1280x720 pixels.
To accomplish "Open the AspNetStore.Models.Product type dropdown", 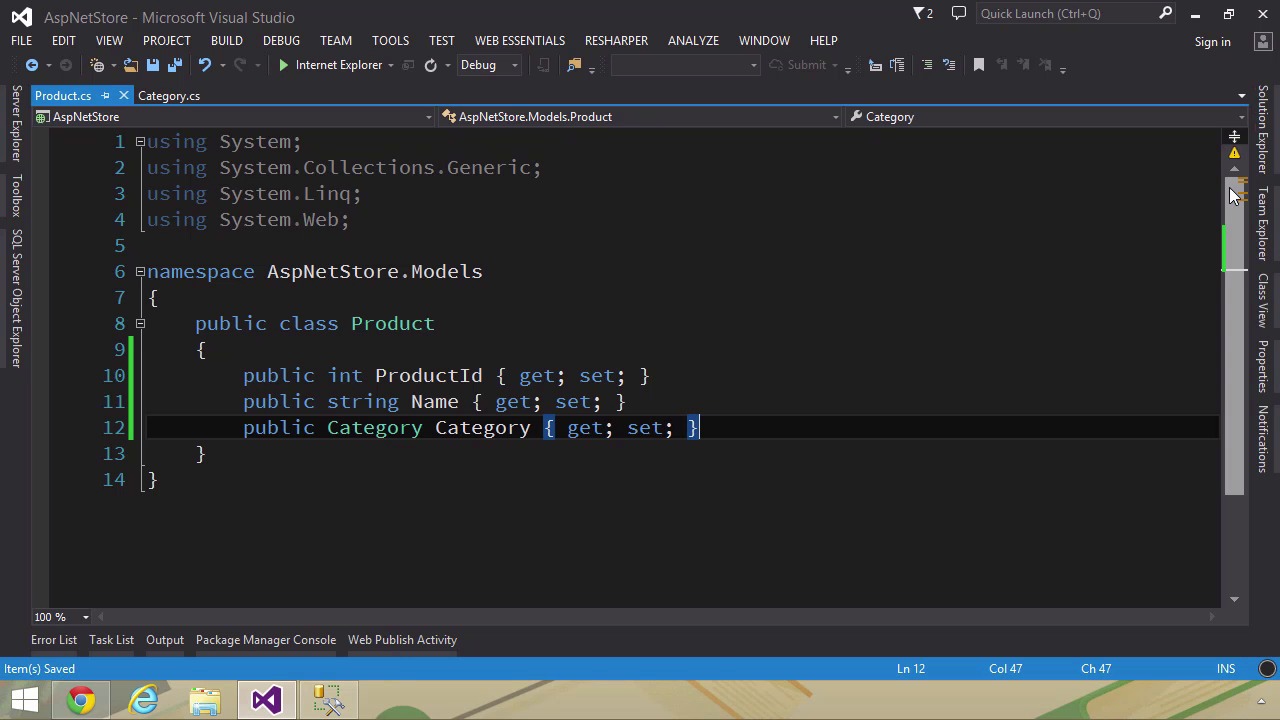I will (x=835, y=117).
